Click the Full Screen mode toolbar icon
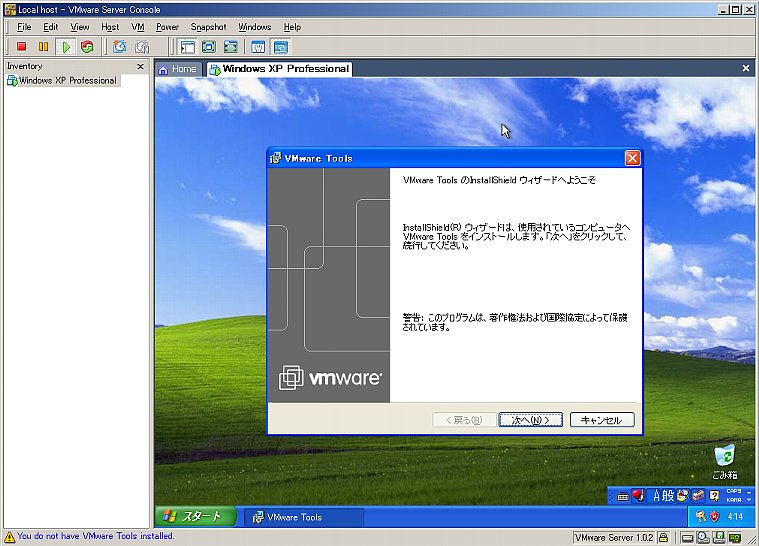This screenshot has height=546, width=759. (x=209, y=47)
